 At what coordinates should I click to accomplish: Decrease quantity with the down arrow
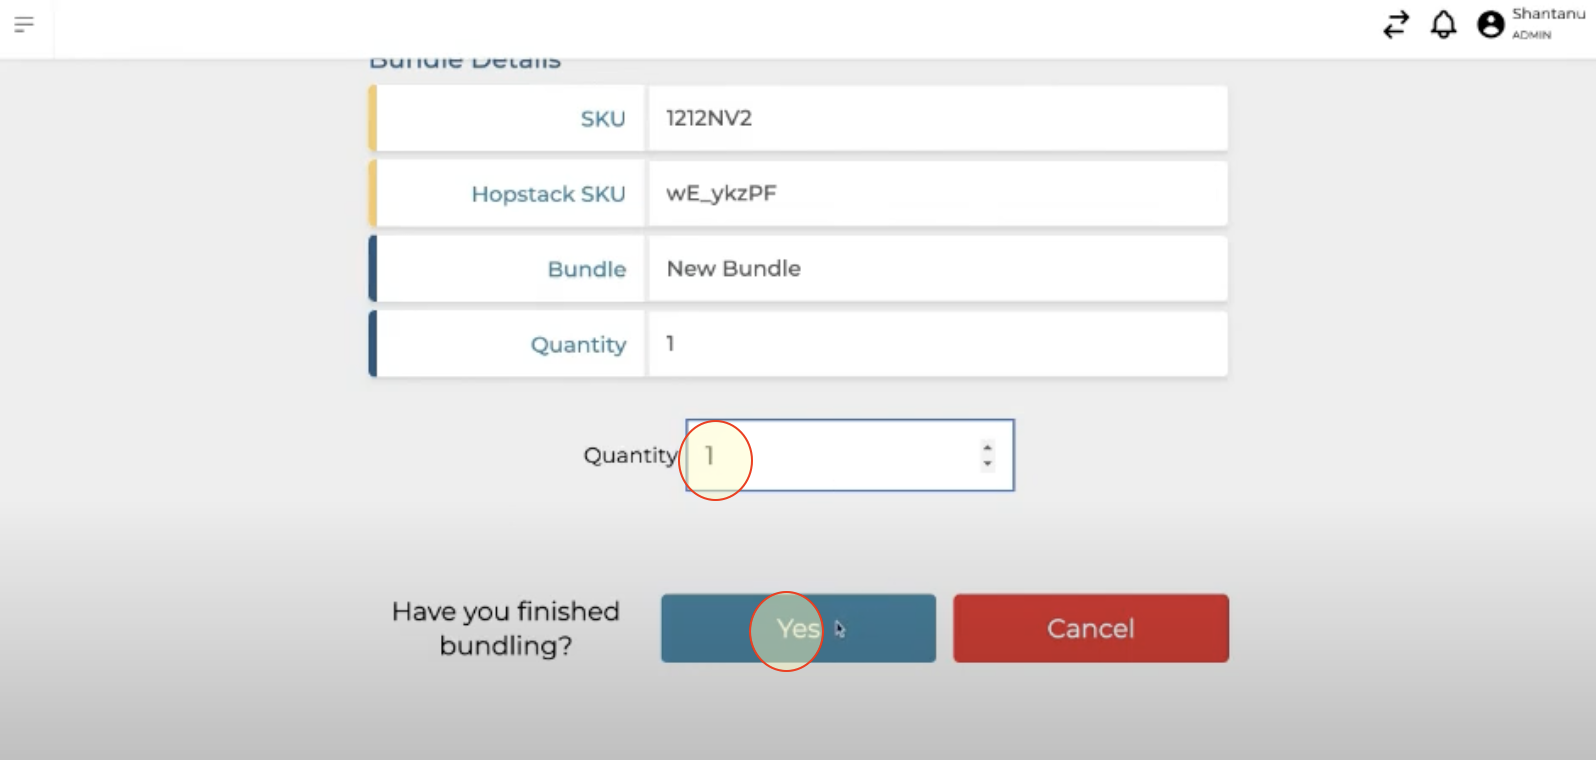point(987,463)
